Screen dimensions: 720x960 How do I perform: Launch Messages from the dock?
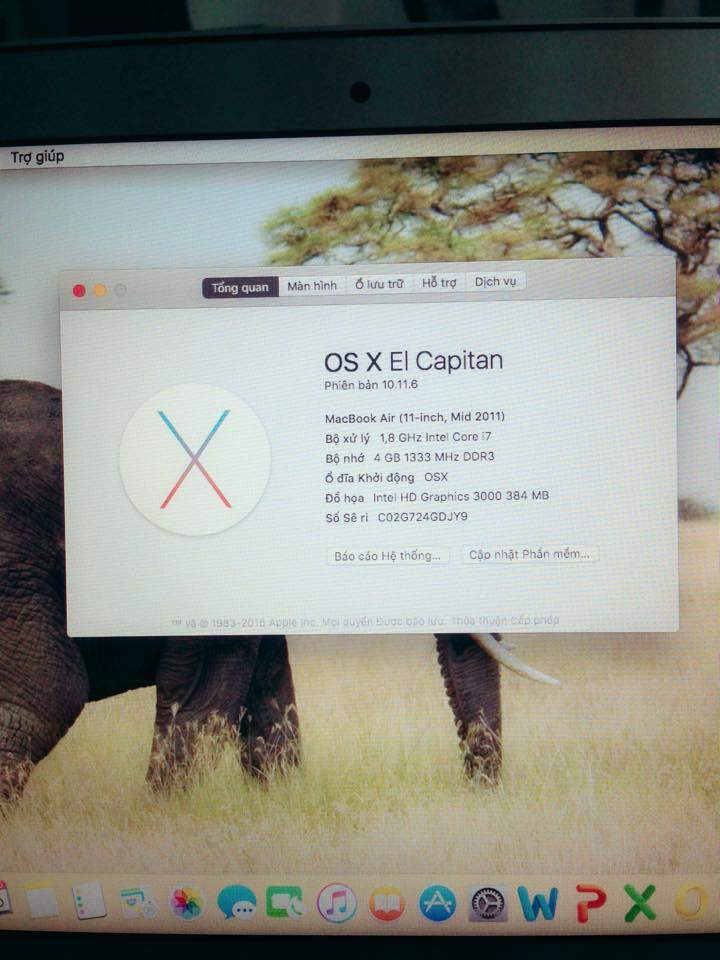237,903
